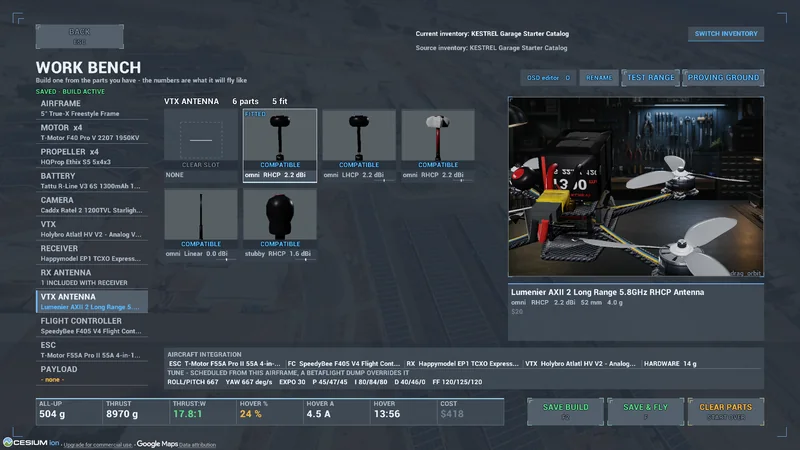Click the HOVER 13:56 time

pyautogui.click(x=387, y=414)
